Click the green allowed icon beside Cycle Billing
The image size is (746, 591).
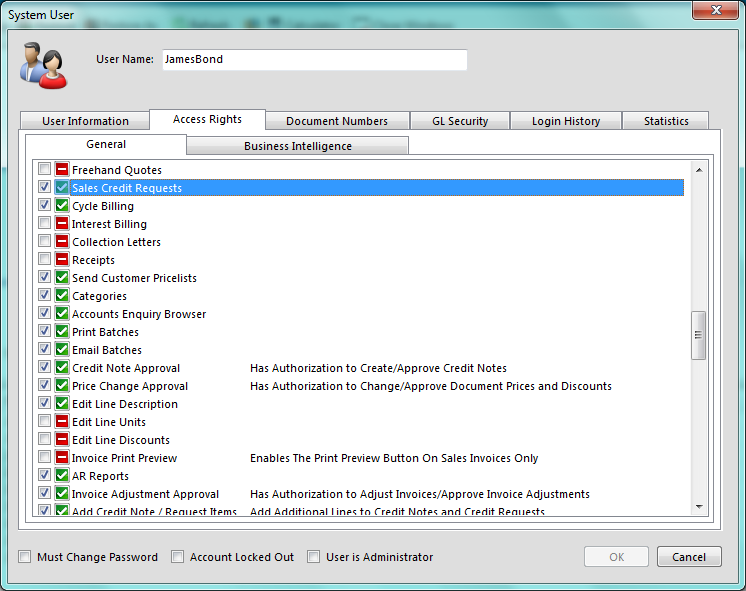point(62,206)
